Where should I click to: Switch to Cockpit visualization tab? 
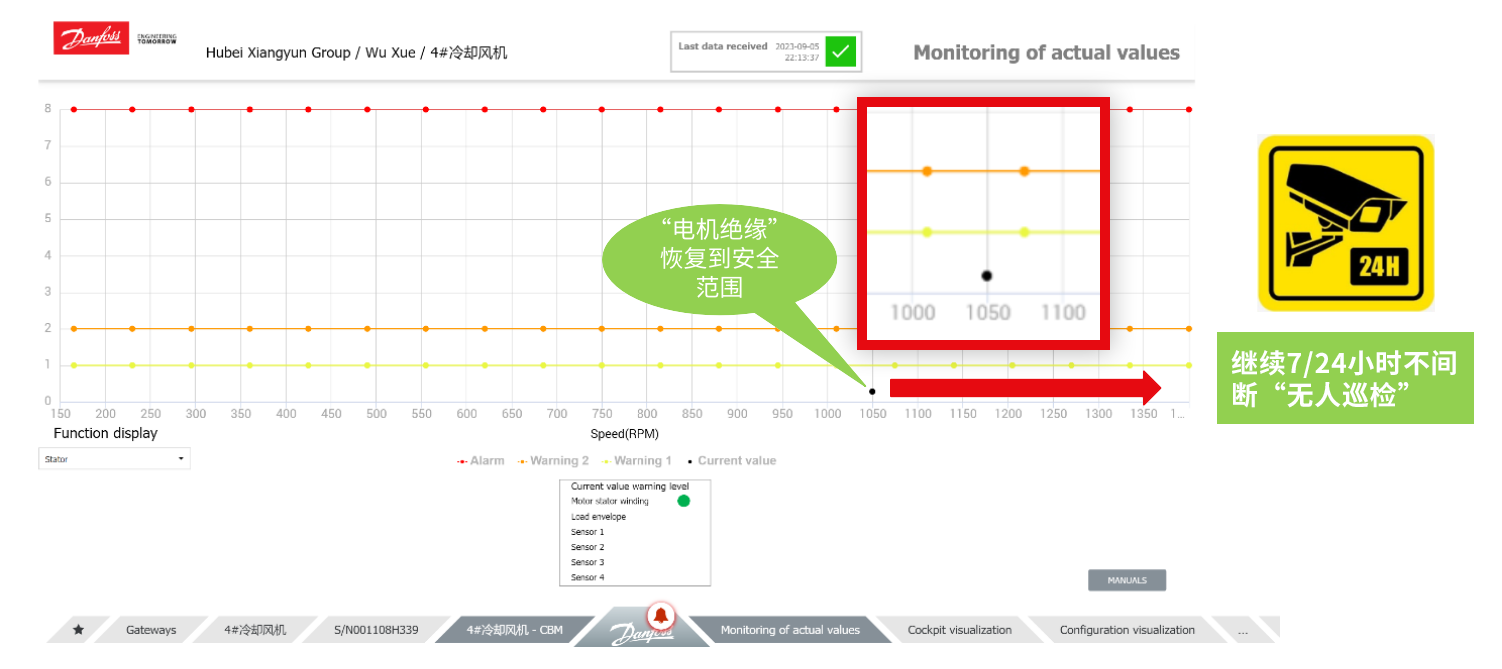pyautogui.click(x=959, y=630)
